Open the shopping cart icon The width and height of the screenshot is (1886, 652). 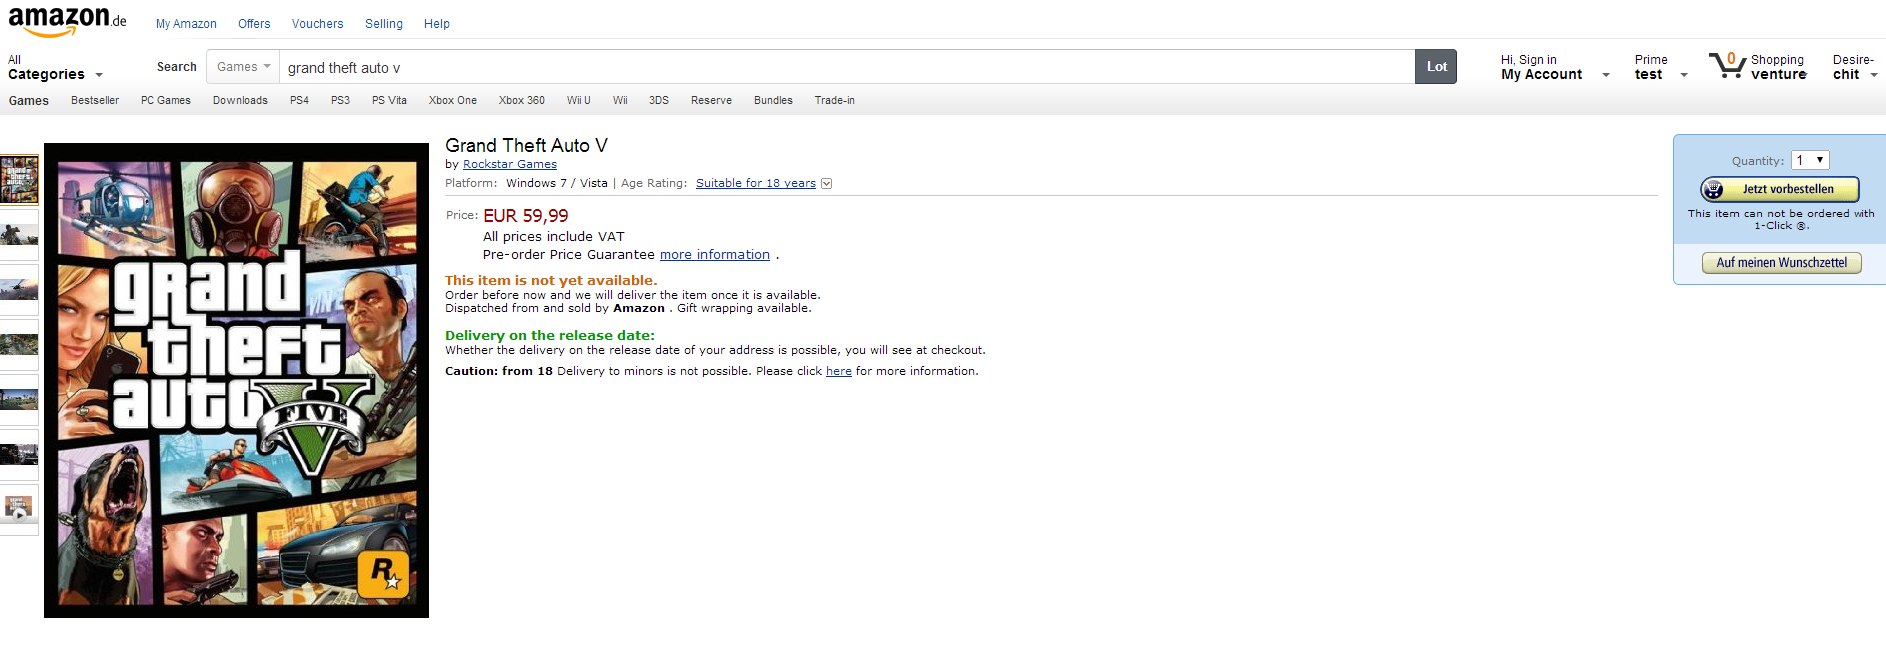1727,66
